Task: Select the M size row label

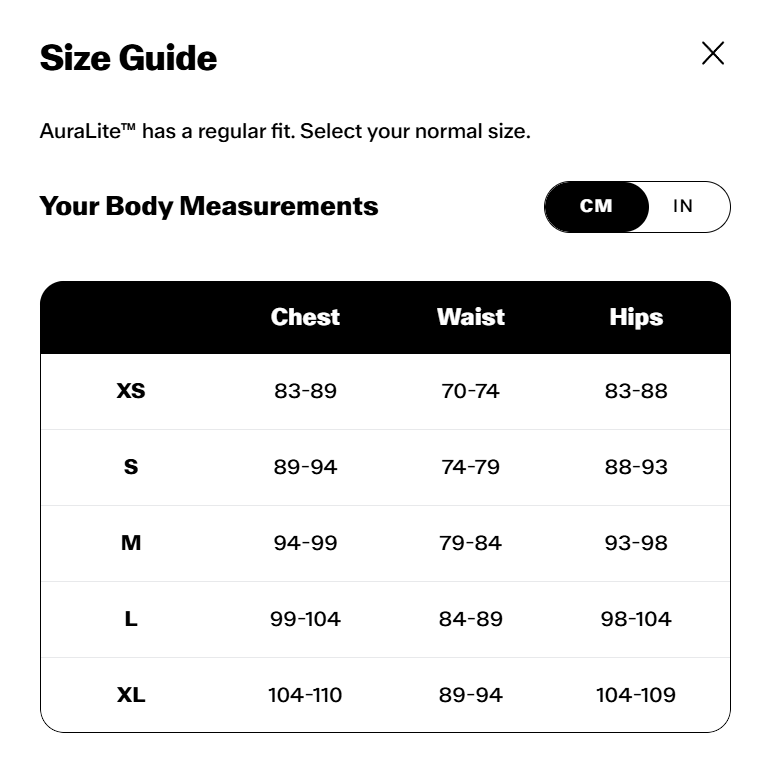Action: [x=131, y=543]
